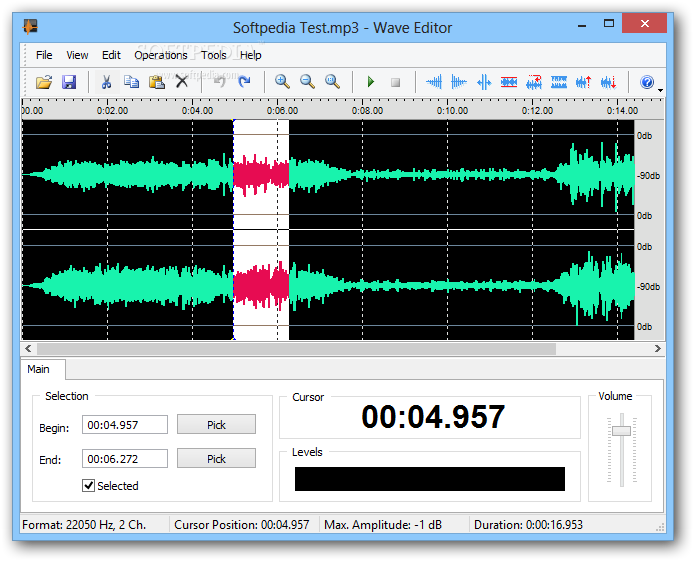Click the 0:12.00 mark on the timeline ruler
Viewport: 694px width, 561px height.
point(537,111)
